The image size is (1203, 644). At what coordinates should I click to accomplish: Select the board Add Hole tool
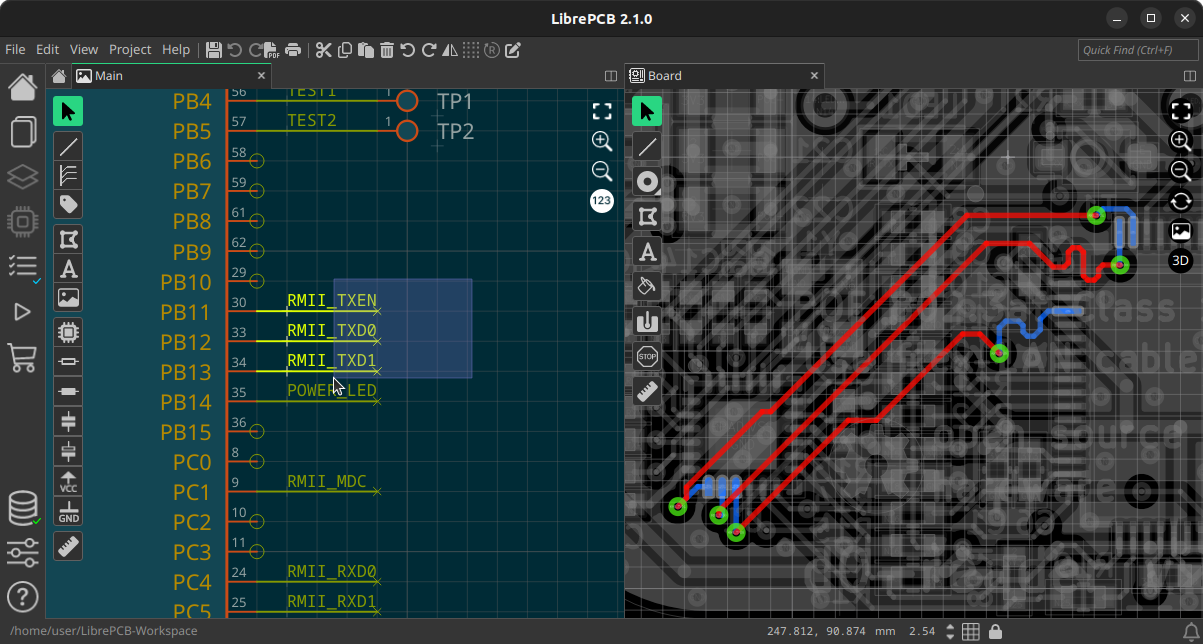tap(647, 321)
